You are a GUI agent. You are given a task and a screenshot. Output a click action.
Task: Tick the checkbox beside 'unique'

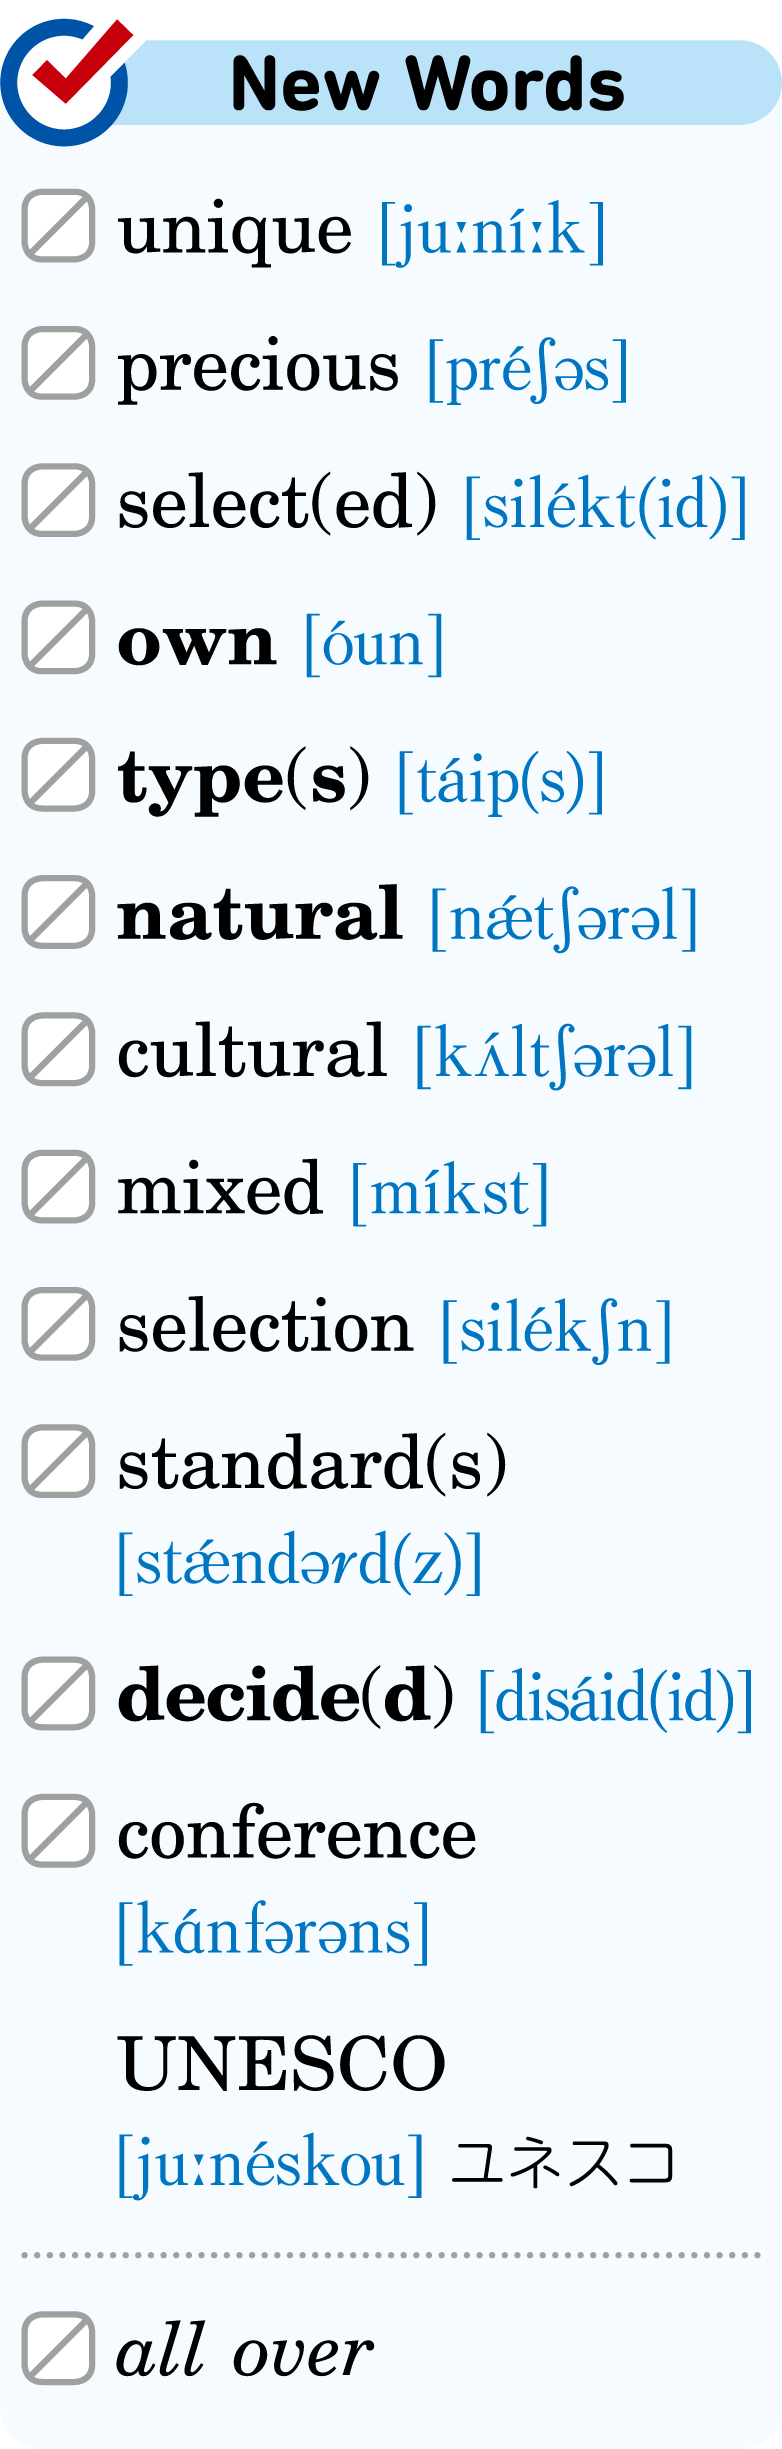pyautogui.click(x=59, y=226)
